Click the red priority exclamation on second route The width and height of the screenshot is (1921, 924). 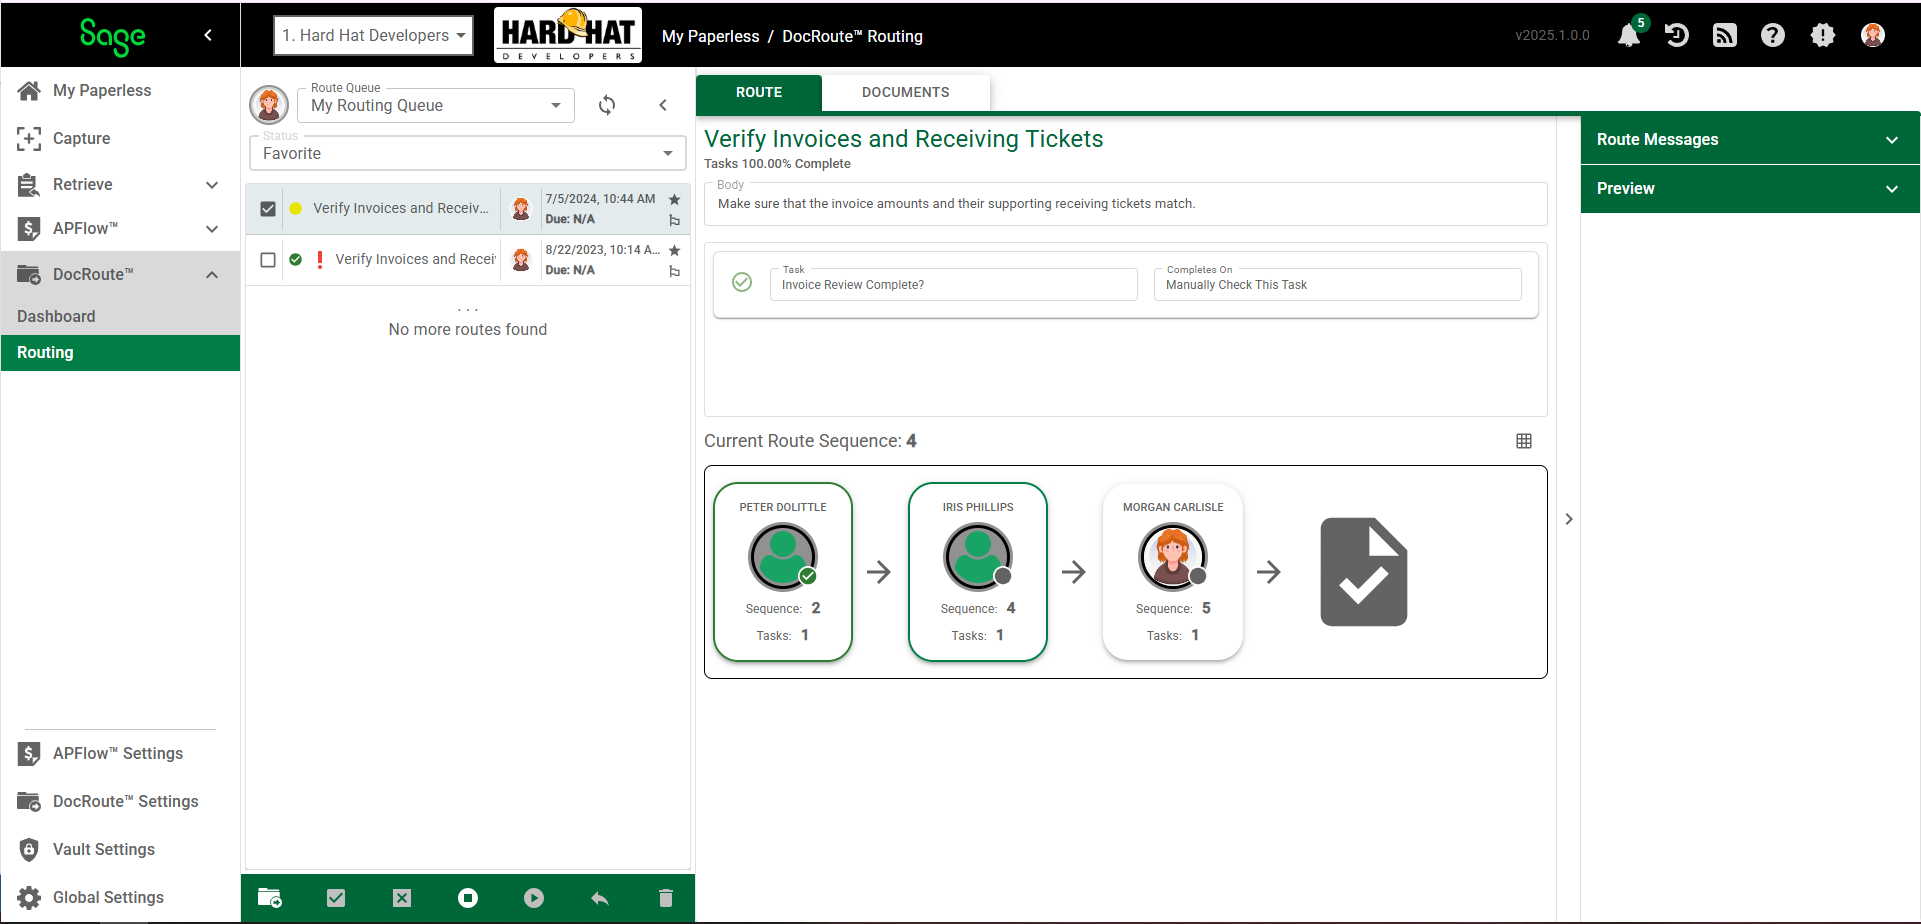pos(320,260)
